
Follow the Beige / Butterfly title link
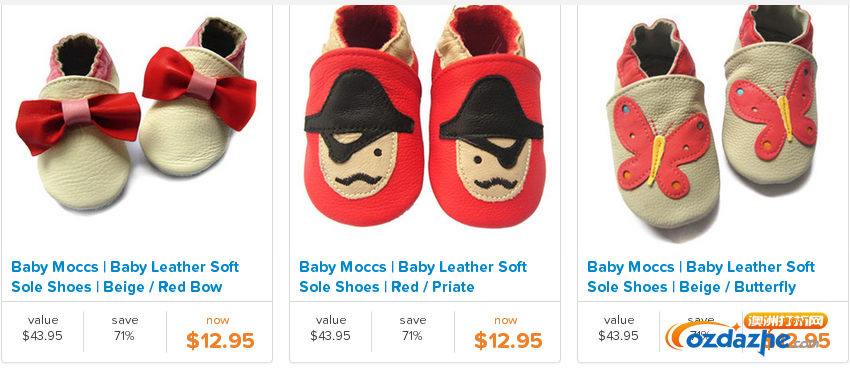click(x=701, y=277)
